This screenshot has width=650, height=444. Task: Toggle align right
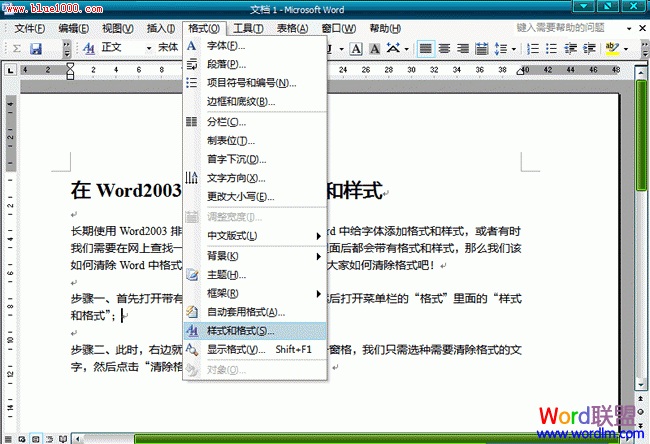[x=463, y=49]
